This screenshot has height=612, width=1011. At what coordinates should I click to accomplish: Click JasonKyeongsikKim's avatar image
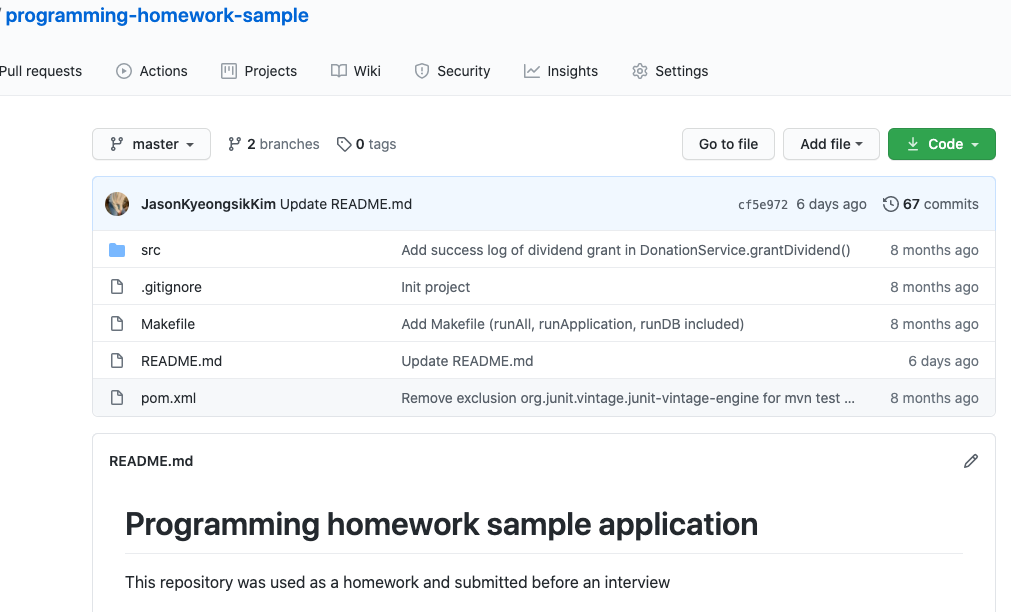point(117,204)
